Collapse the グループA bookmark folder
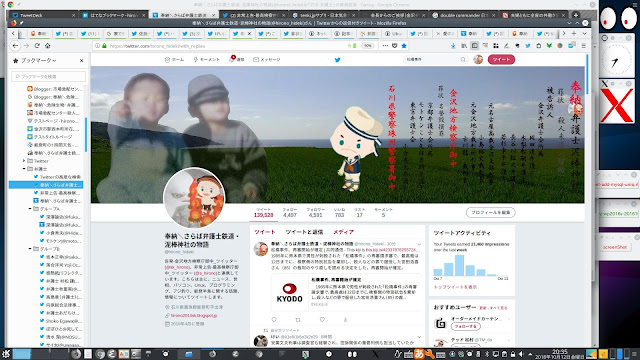 (30, 209)
